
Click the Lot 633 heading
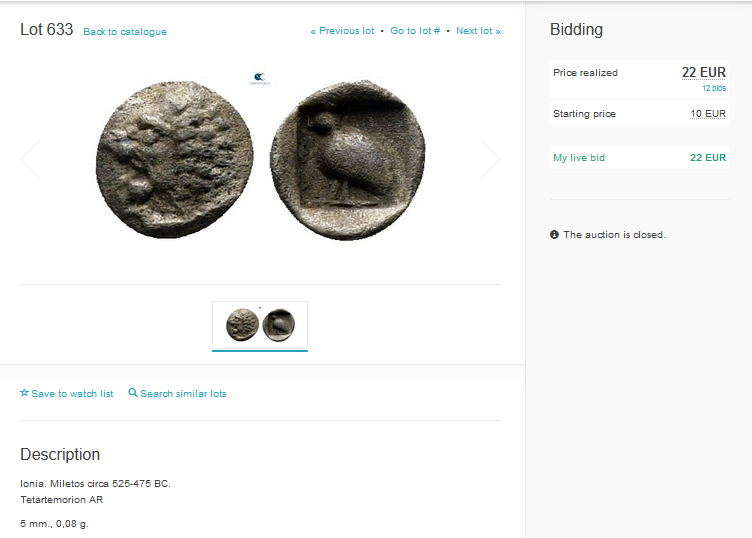point(47,29)
